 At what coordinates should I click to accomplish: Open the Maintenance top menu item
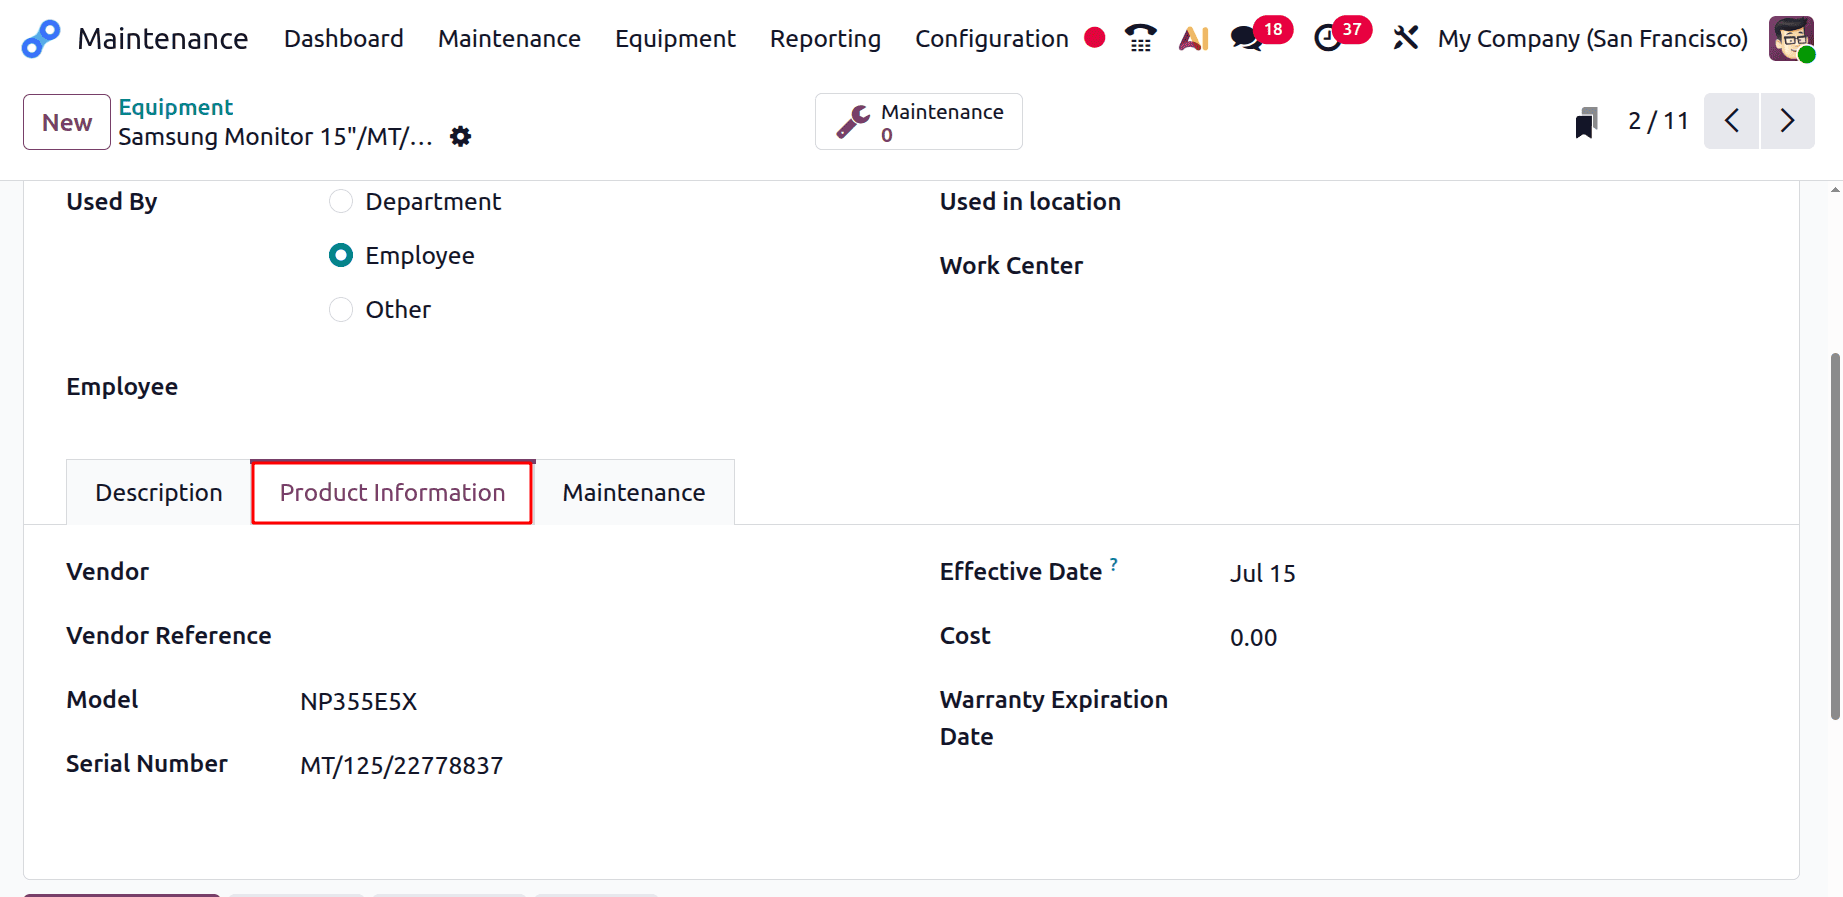pos(509,38)
